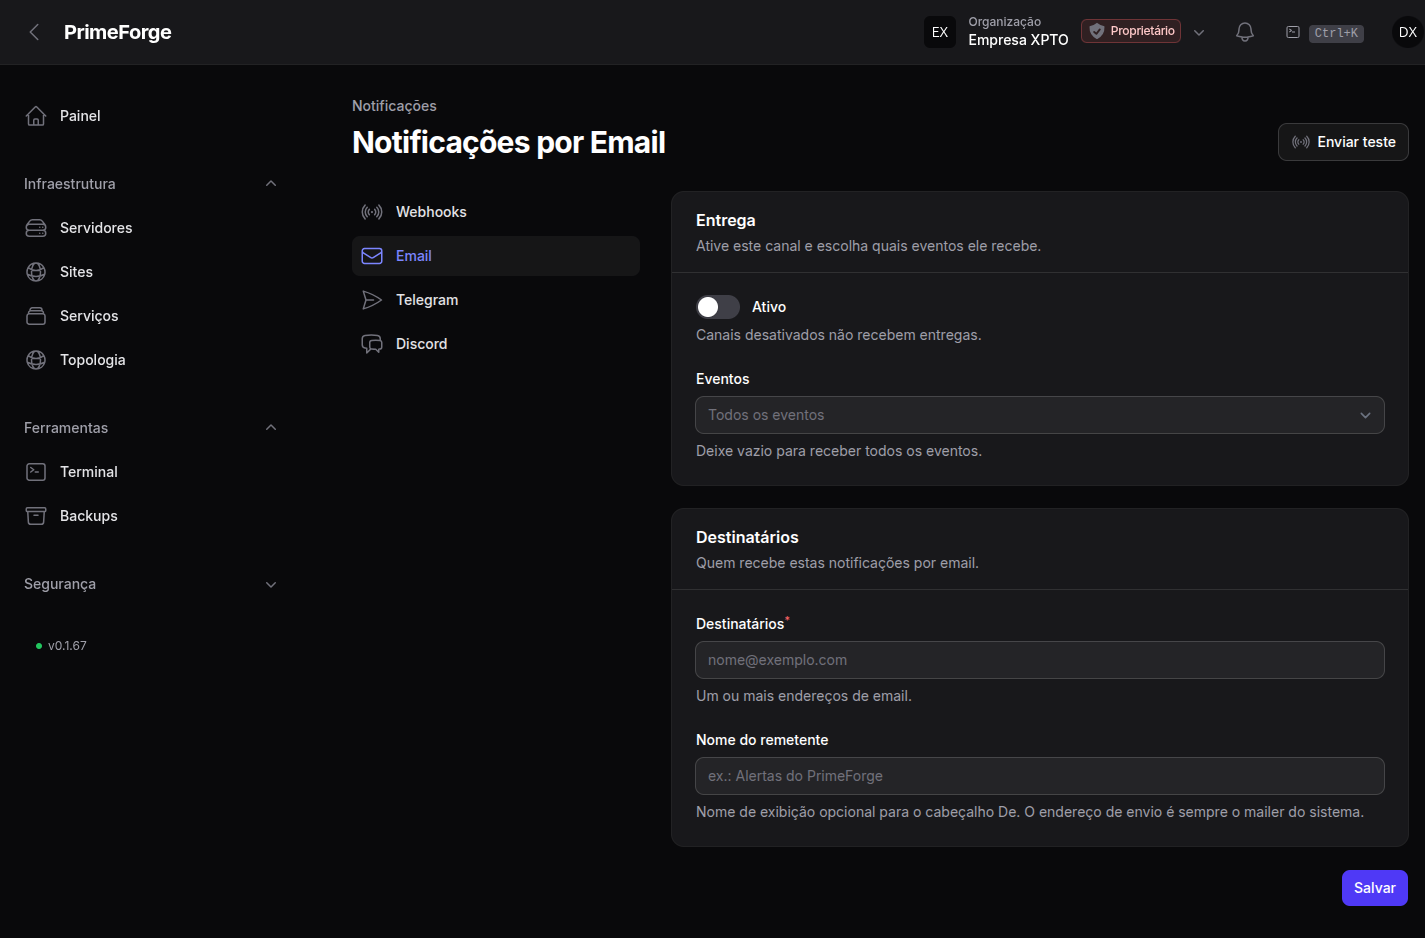Go to Sites page
This screenshot has width=1425, height=938.
coord(150,272)
